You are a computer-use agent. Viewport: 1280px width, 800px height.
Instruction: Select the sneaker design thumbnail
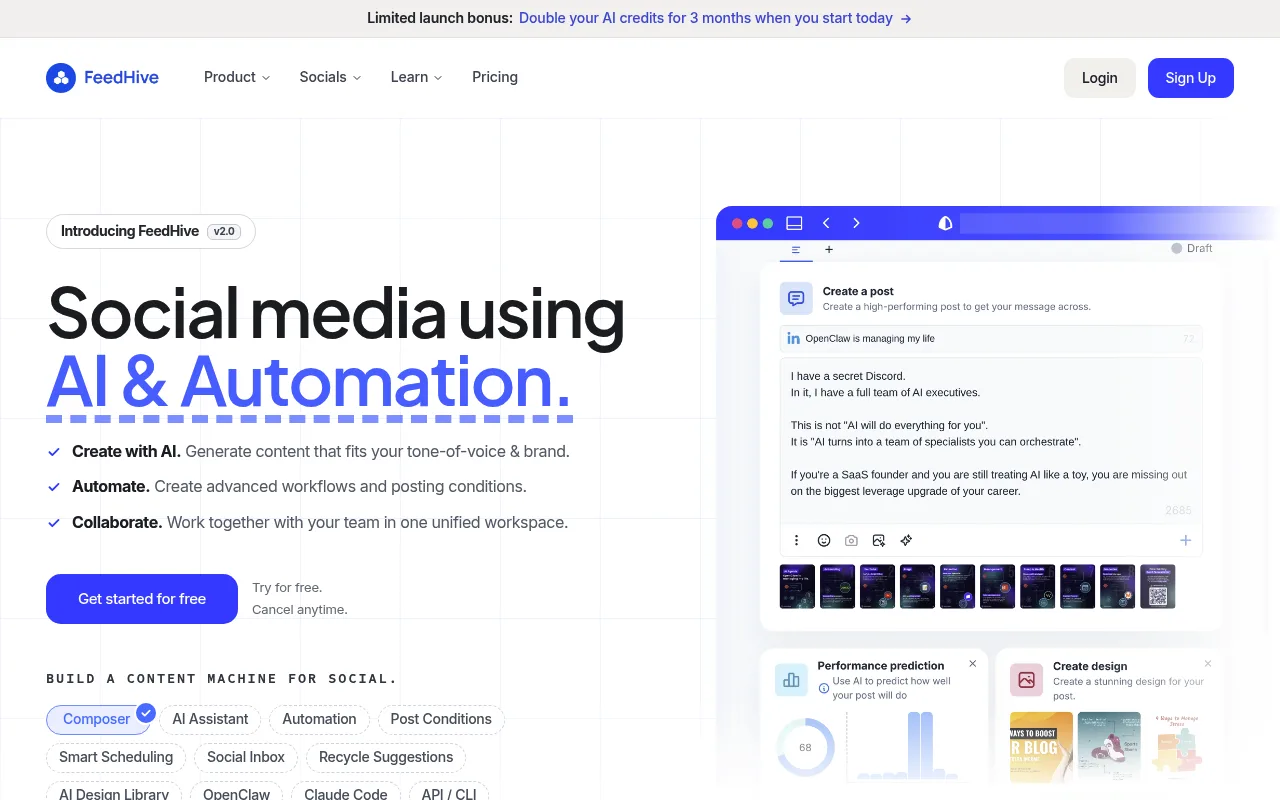[1109, 747]
